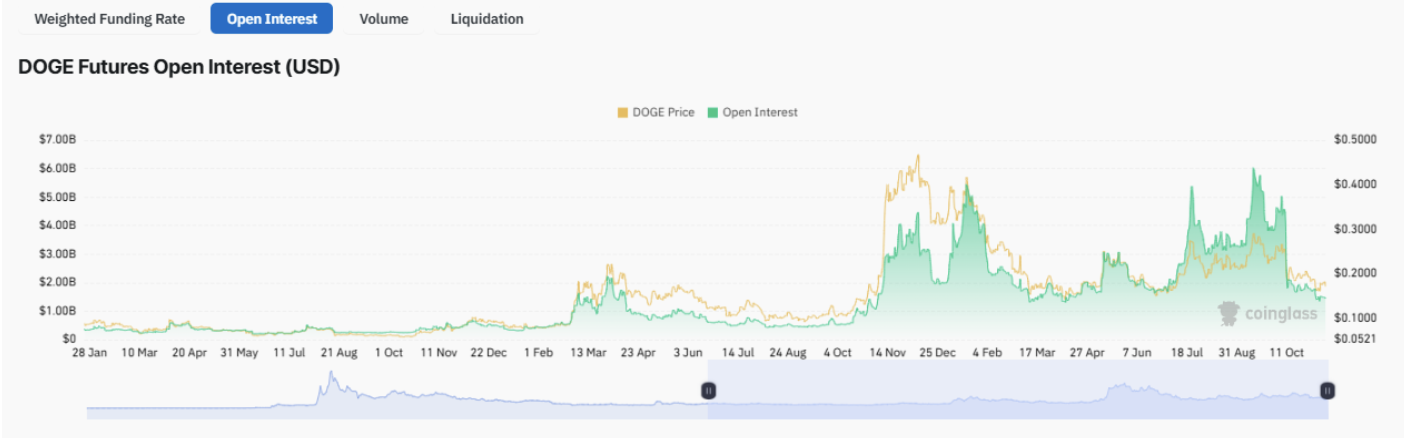This screenshot has height=438, width=1404.
Task: Click the 11 Jul date label
Action: point(289,353)
